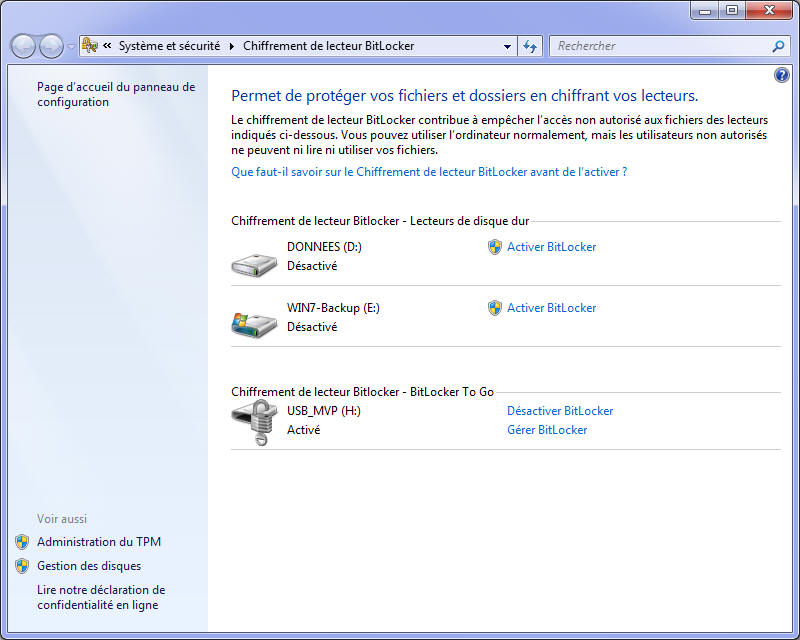Open Gérer BitLocker for the USB drive
This screenshot has height=640, width=800.
click(x=547, y=430)
